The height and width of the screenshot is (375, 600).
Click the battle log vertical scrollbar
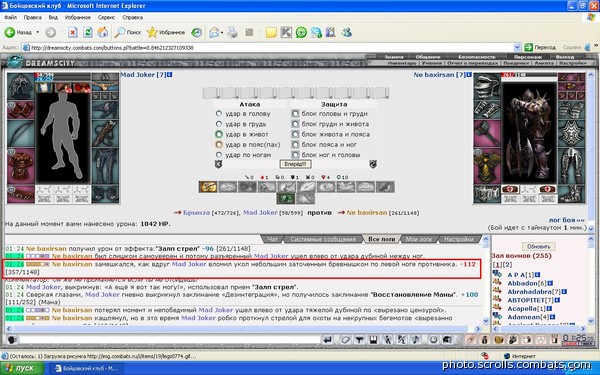486,280
